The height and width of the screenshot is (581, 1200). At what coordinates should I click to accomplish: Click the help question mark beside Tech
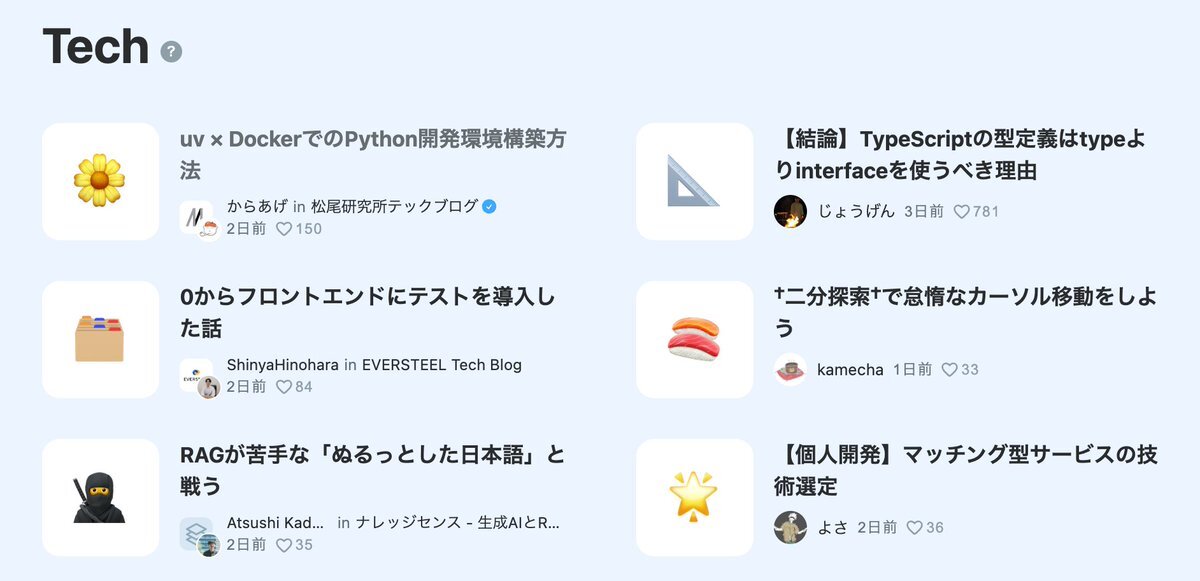(172, 52)
